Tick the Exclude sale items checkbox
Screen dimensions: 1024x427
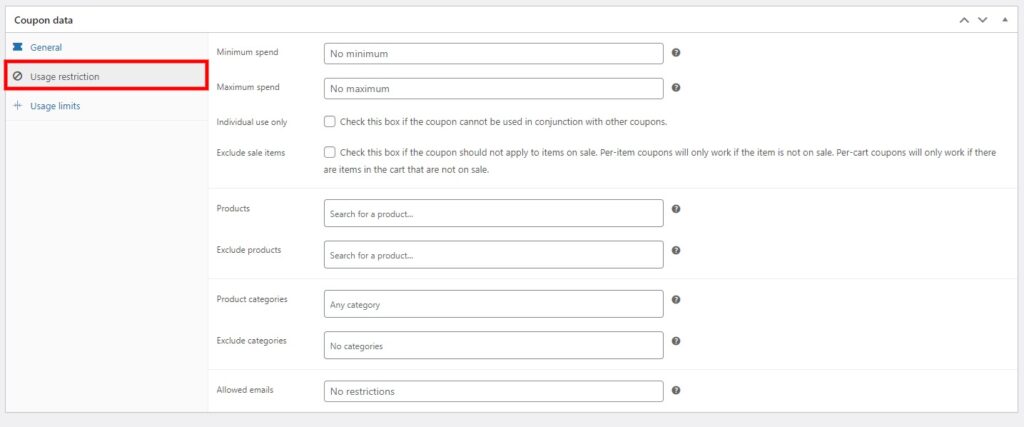point(330,152)
